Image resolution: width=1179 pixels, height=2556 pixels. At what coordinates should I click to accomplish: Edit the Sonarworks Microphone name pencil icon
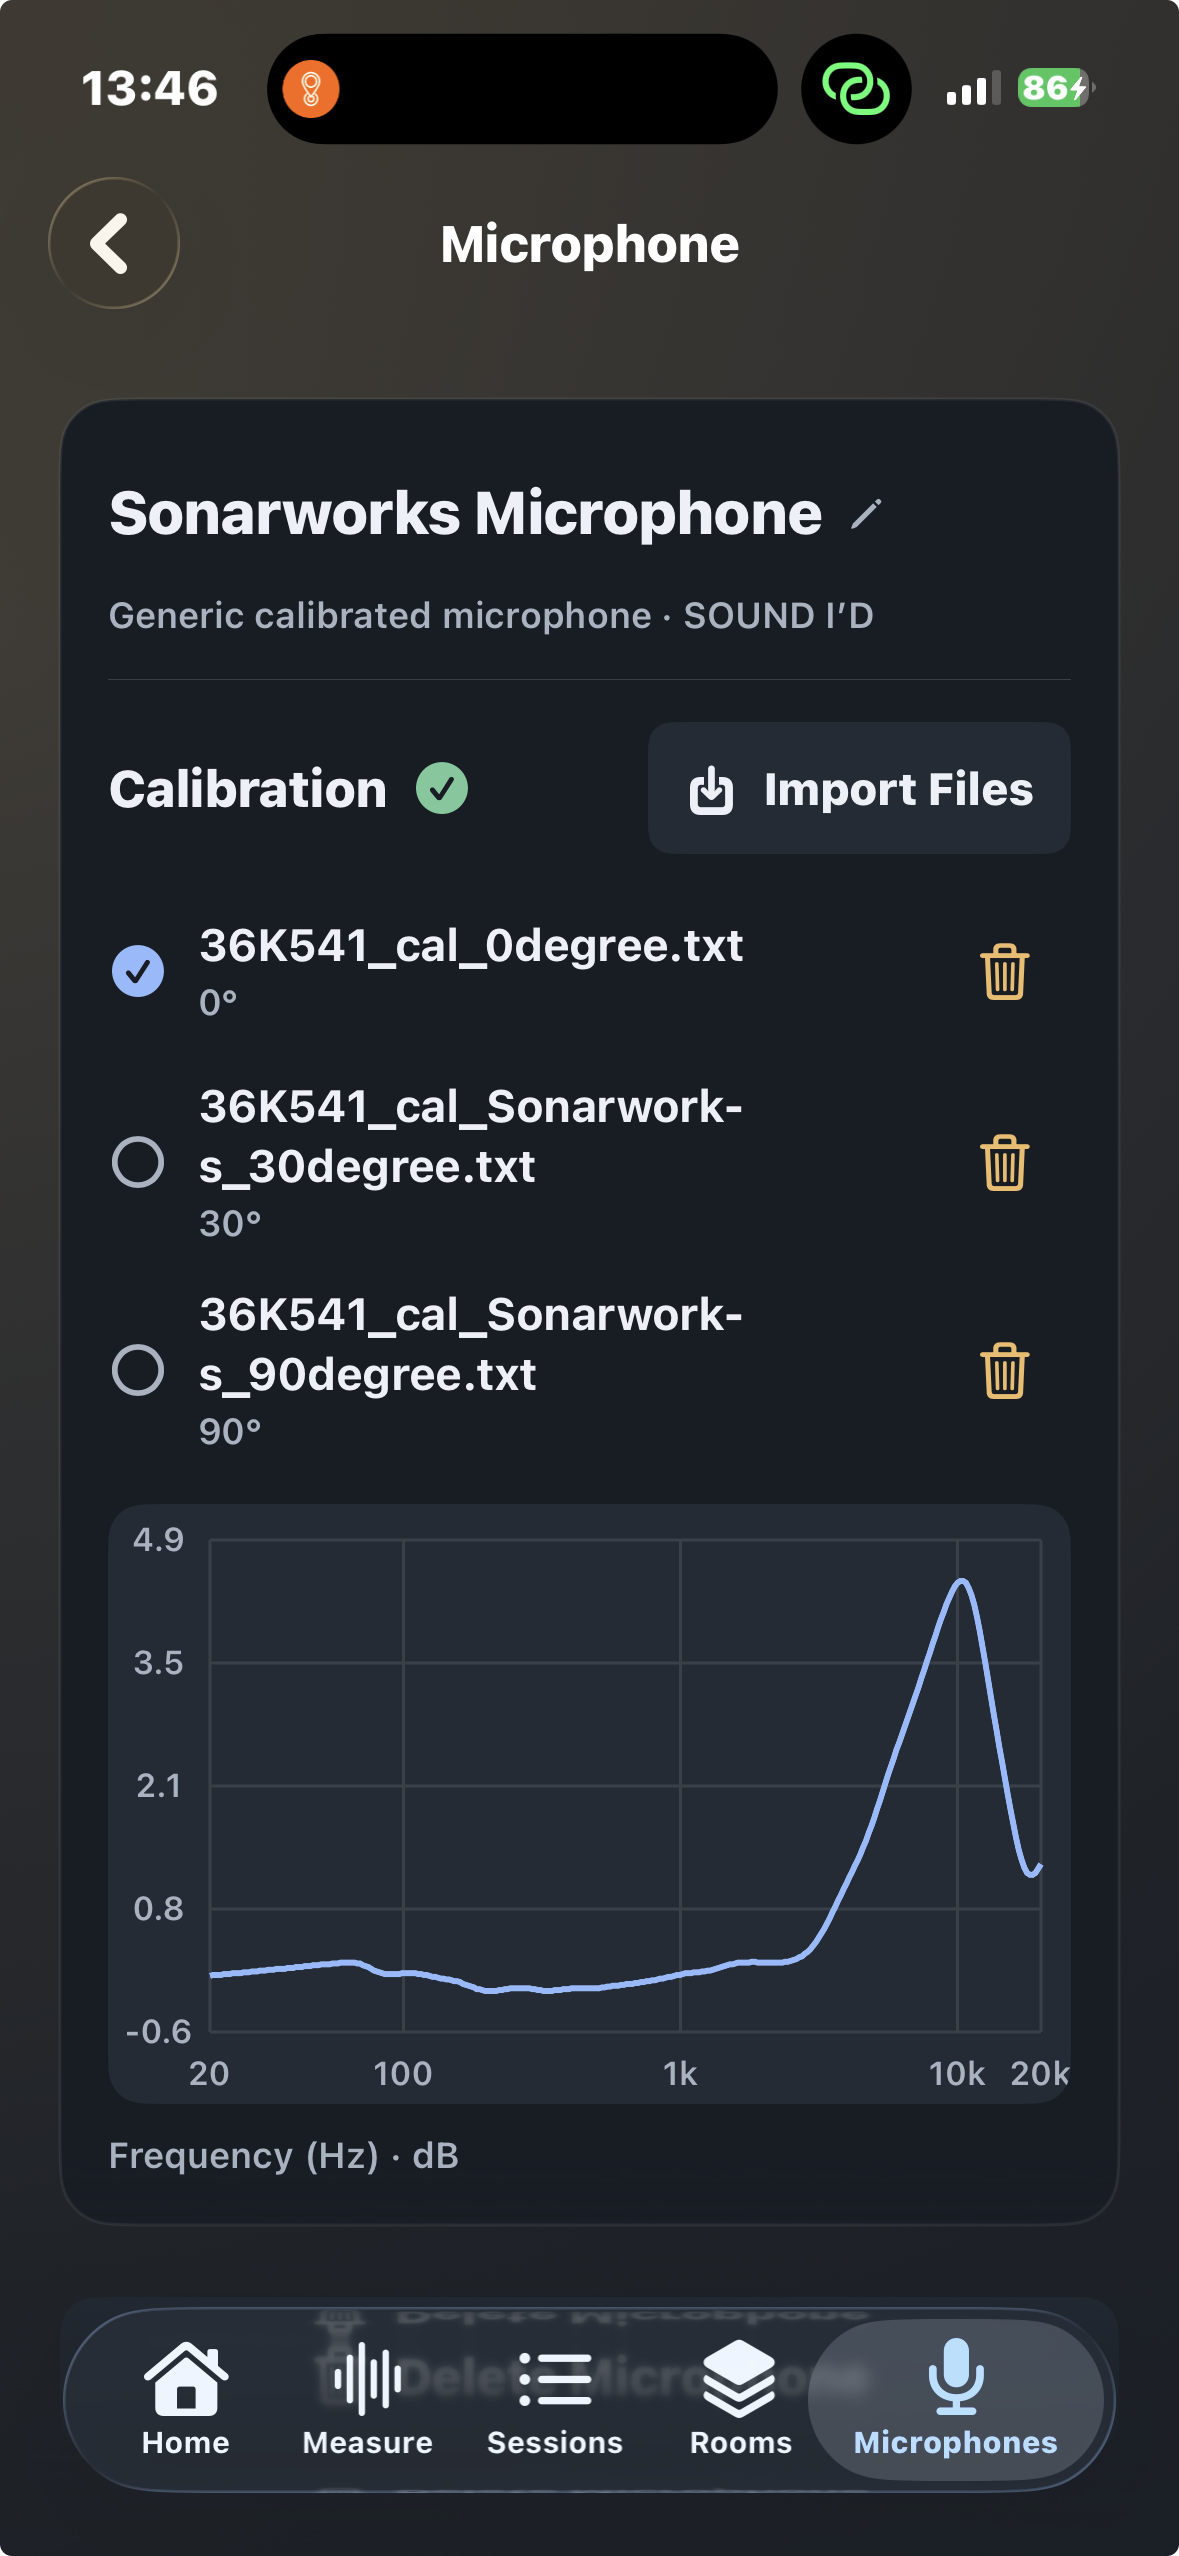866,514
